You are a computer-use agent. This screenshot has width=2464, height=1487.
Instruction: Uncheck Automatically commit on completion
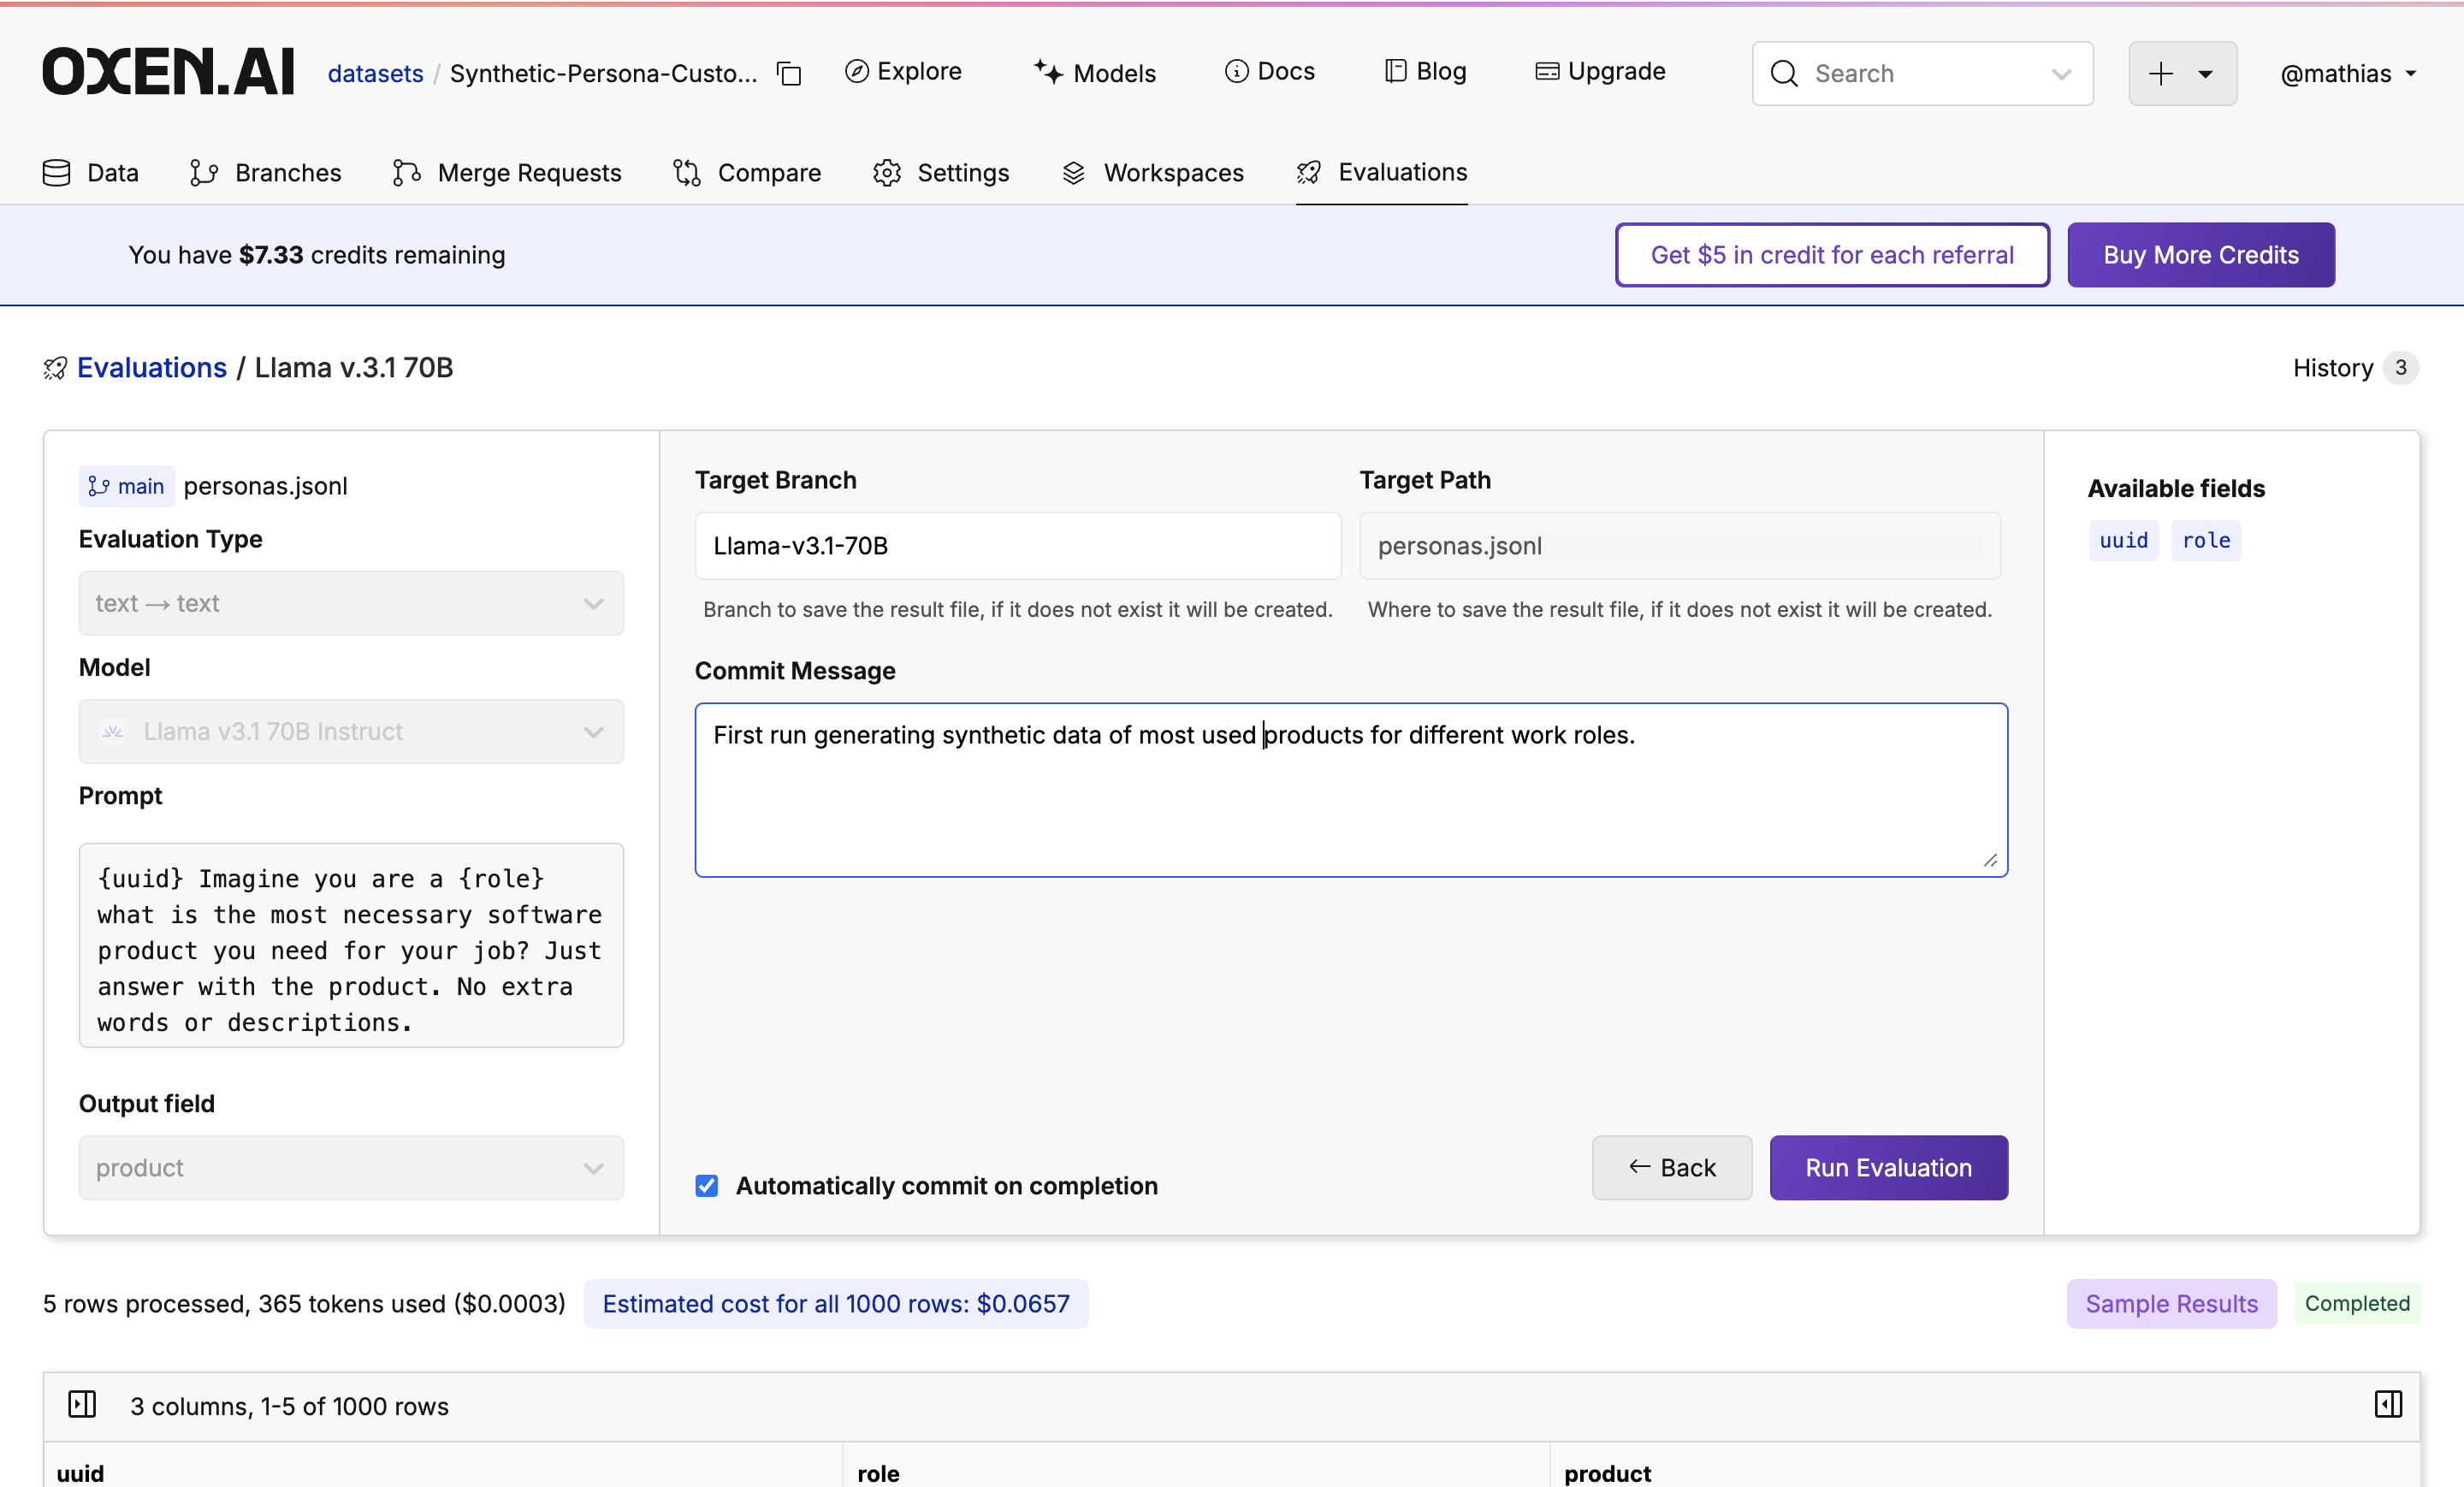click(x=707, y=1185)
